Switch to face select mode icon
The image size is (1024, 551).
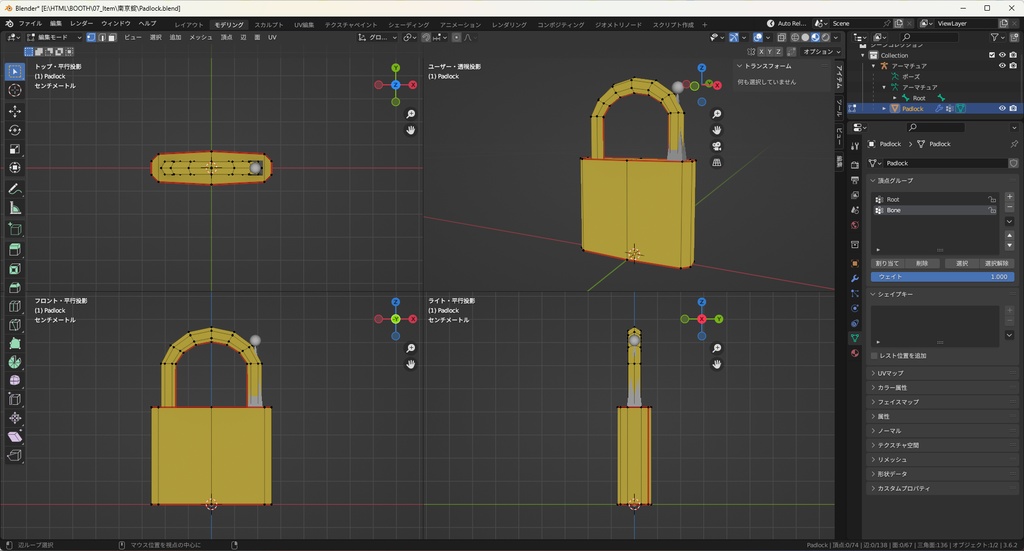pyautogui.click(x=111, y=37)
